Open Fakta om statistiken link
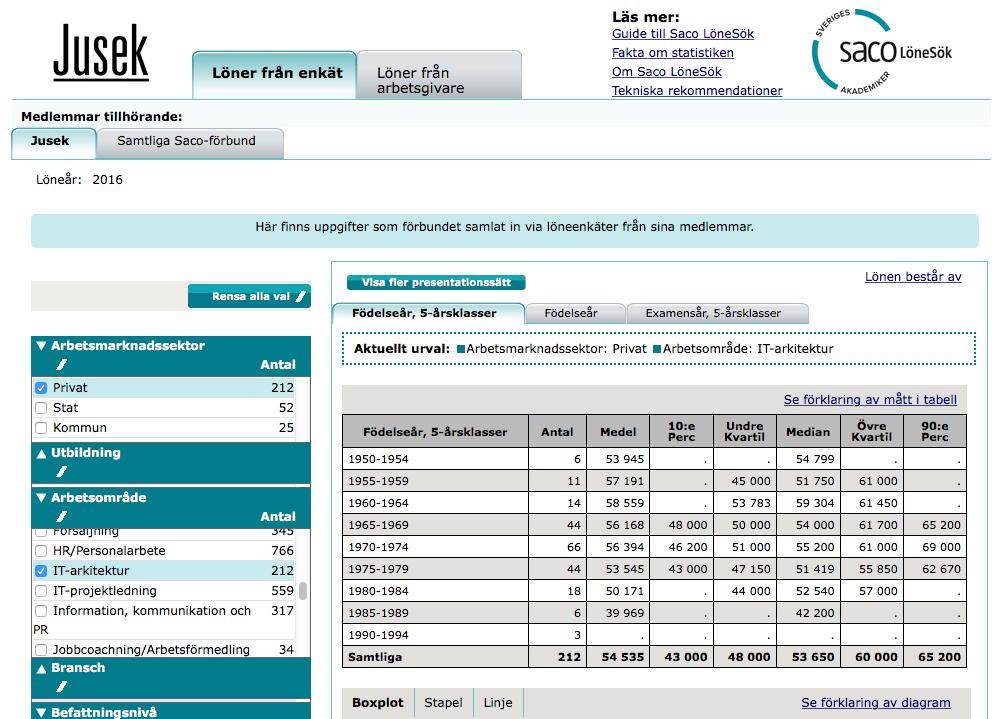The height and width of the screenshot is (719, 1005). click(x=672, y=53)
